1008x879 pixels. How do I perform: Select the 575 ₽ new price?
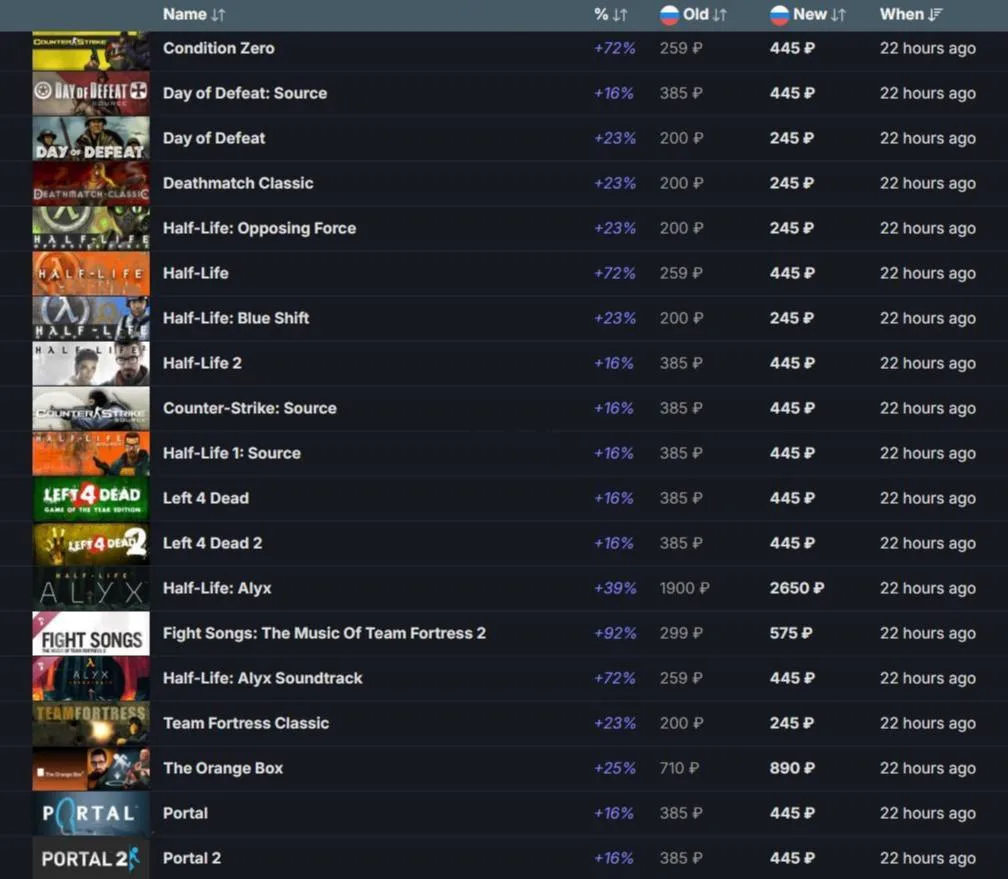tap(791, 633)
